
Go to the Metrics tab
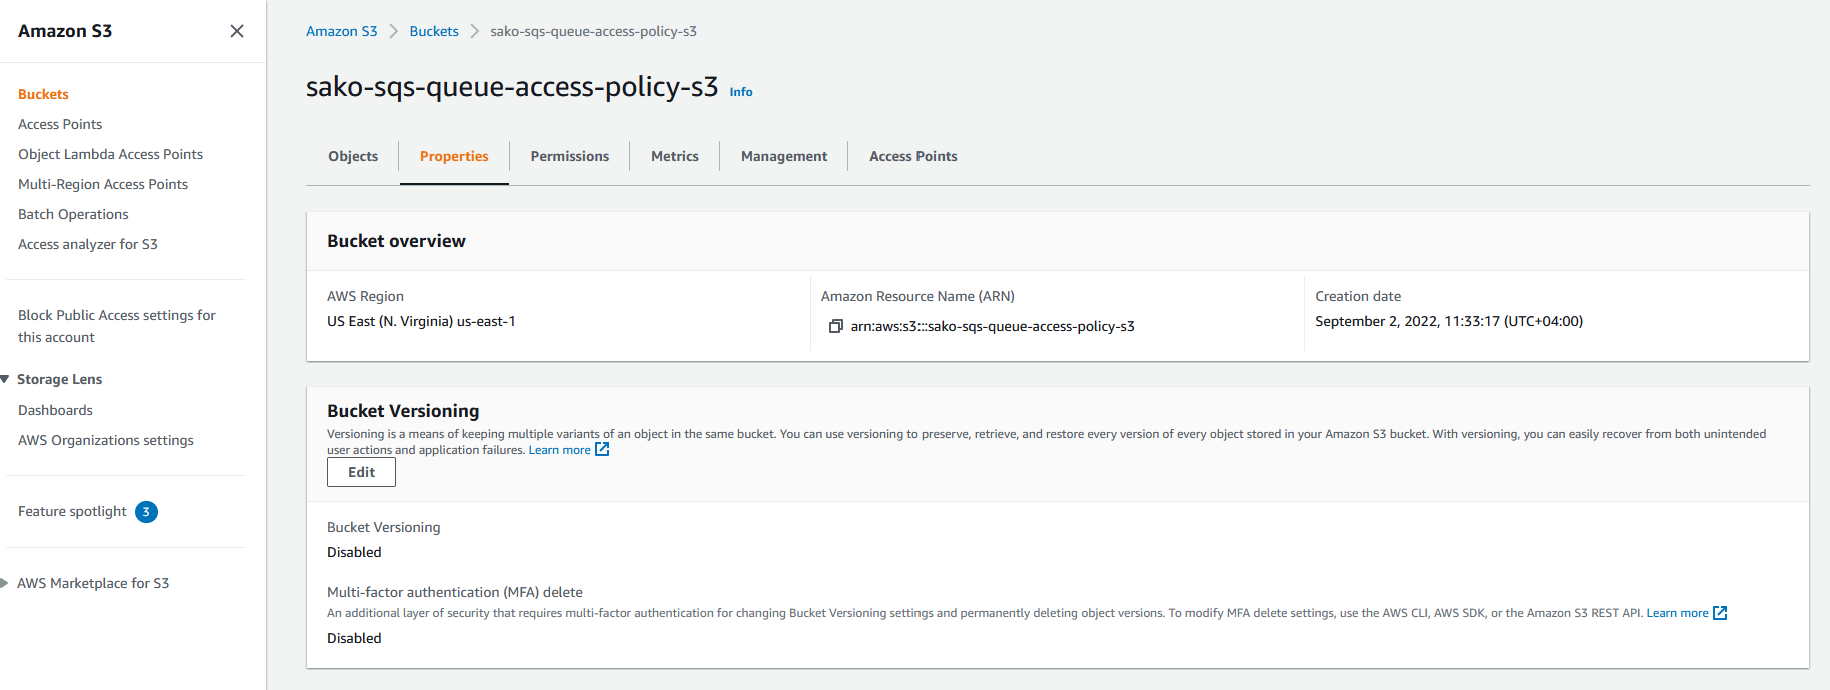(675, 156)
